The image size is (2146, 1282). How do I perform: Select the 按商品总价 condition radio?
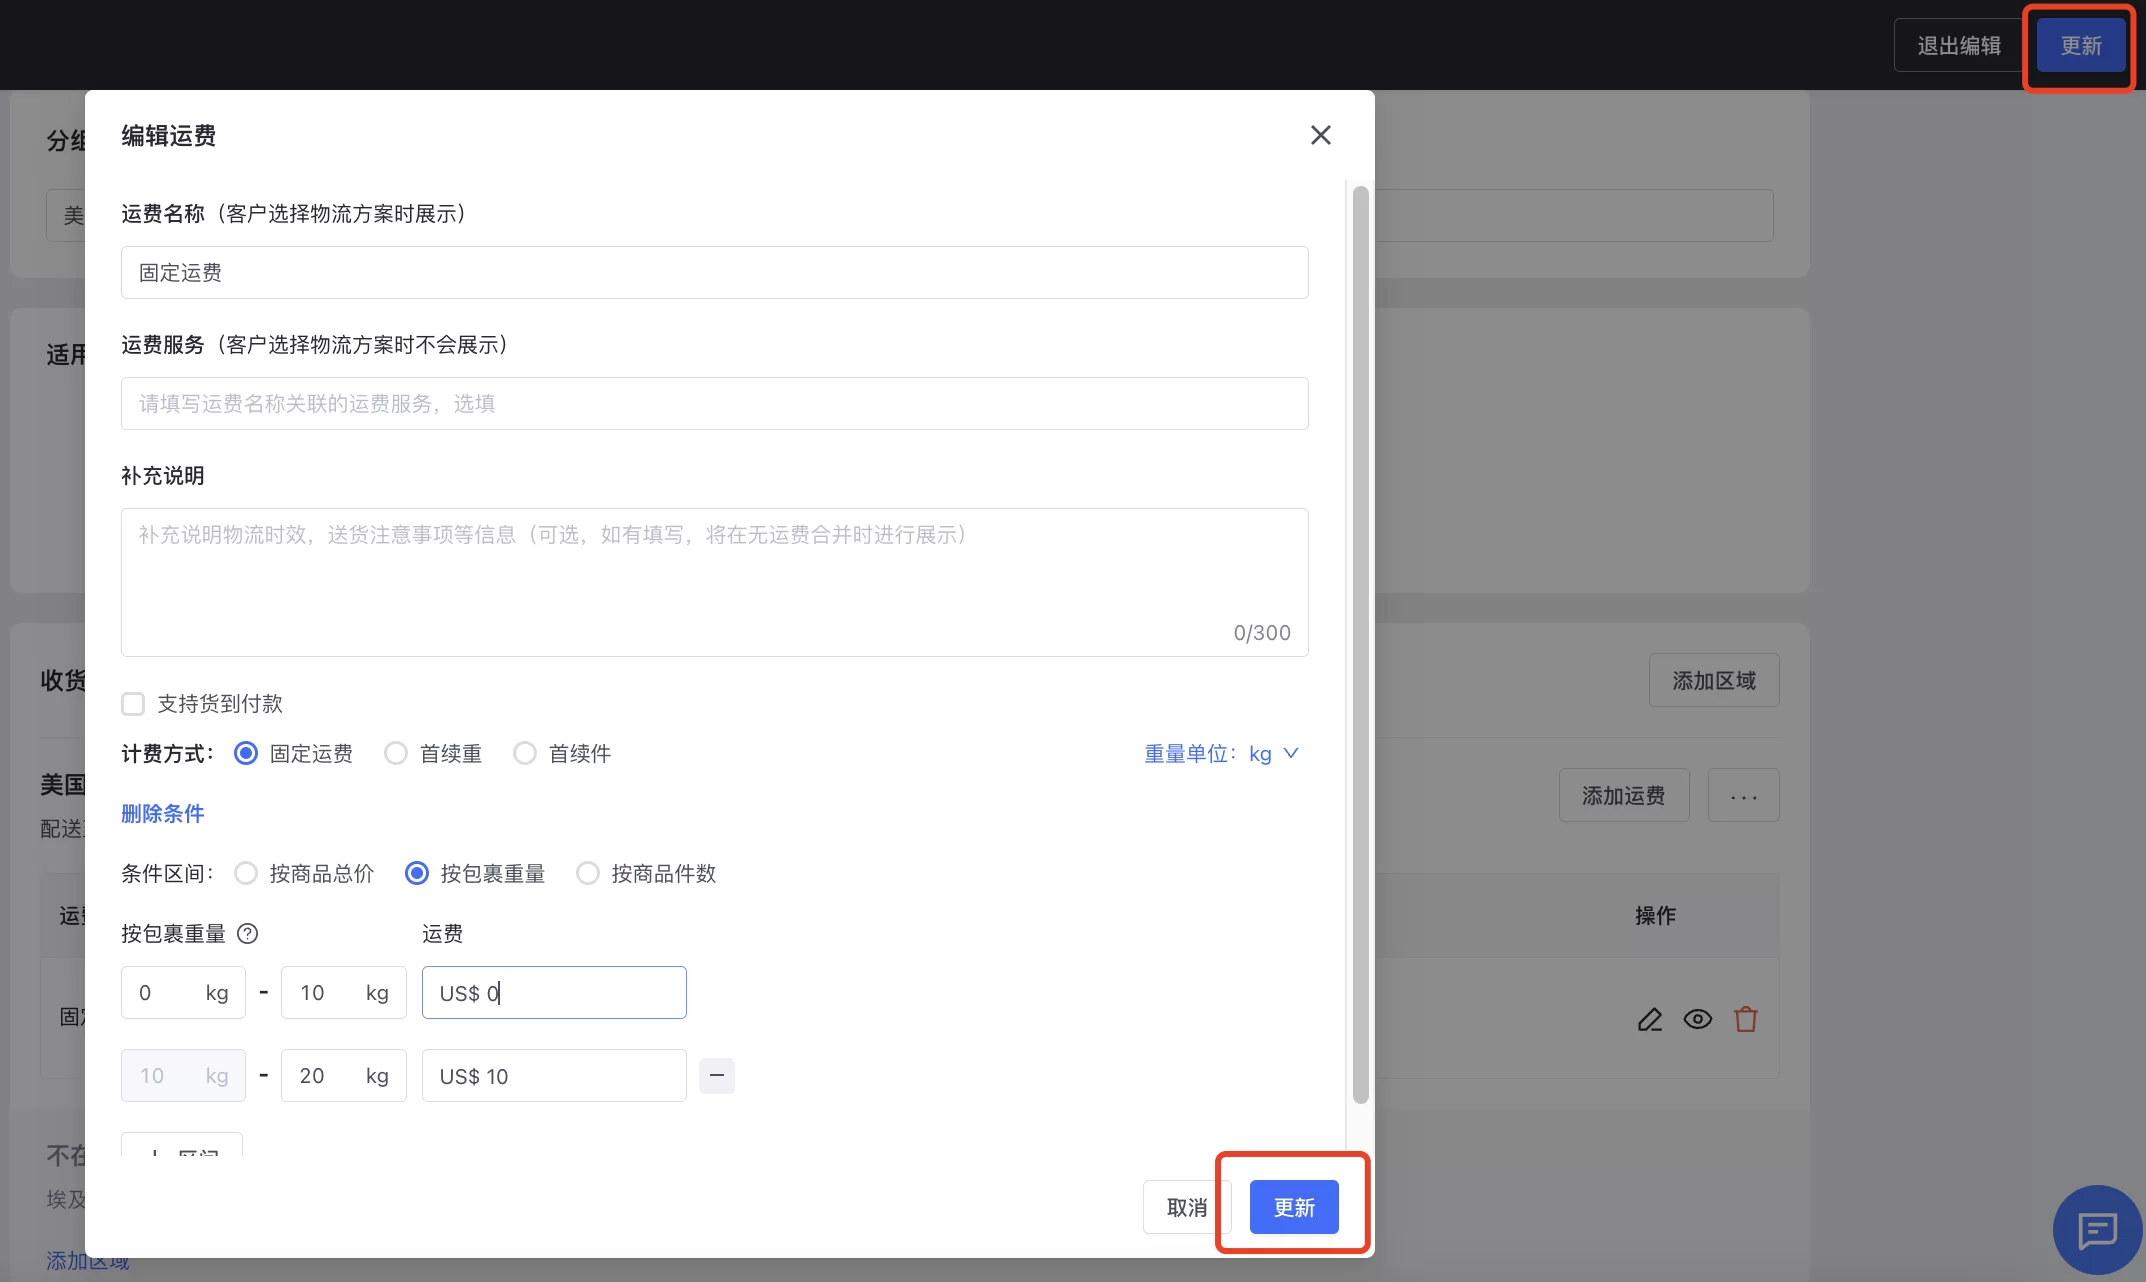[245, 873]
